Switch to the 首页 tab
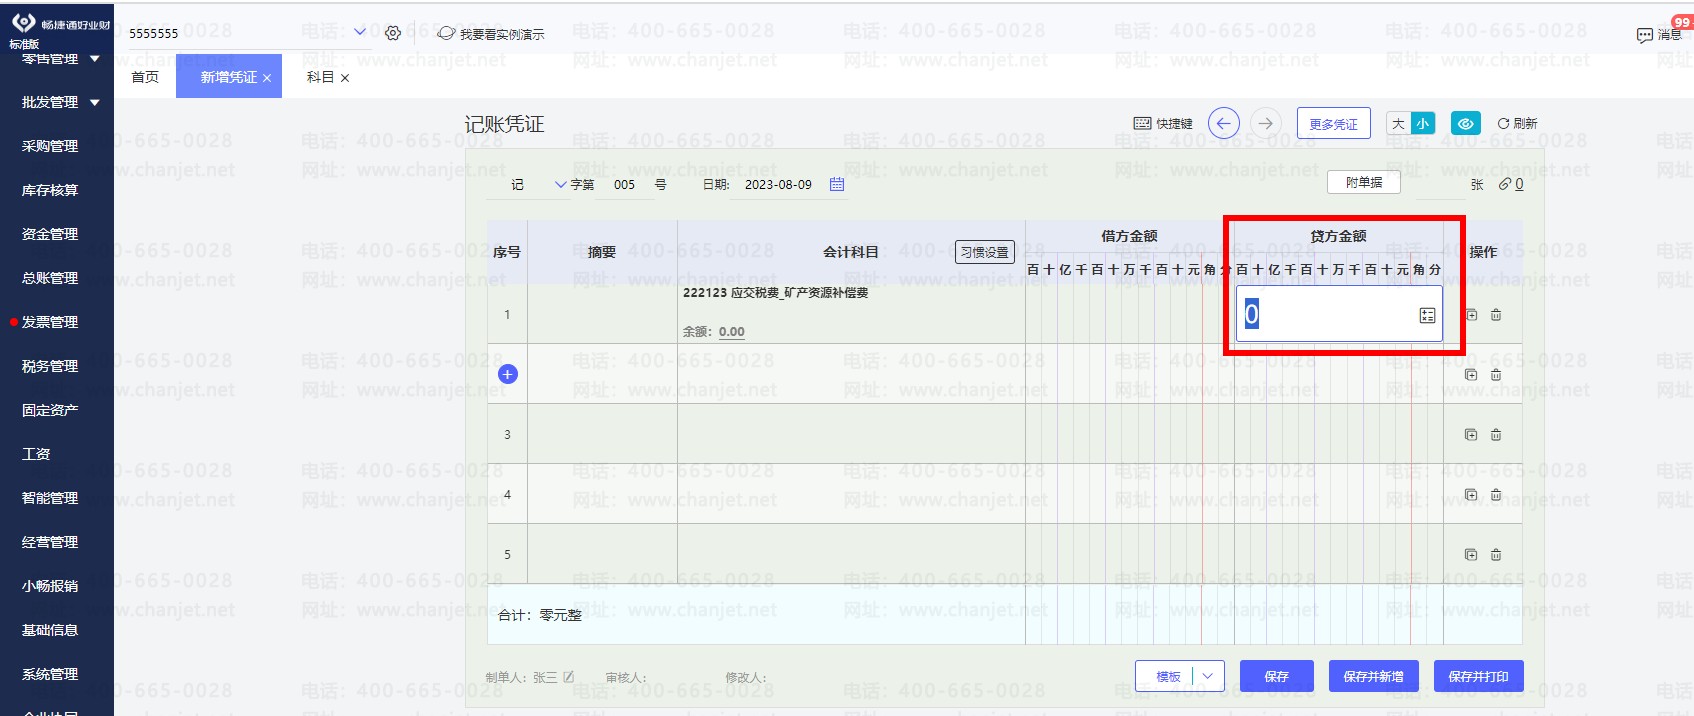This screenshot has width=1694, height=716. click(x=145, y=77)
